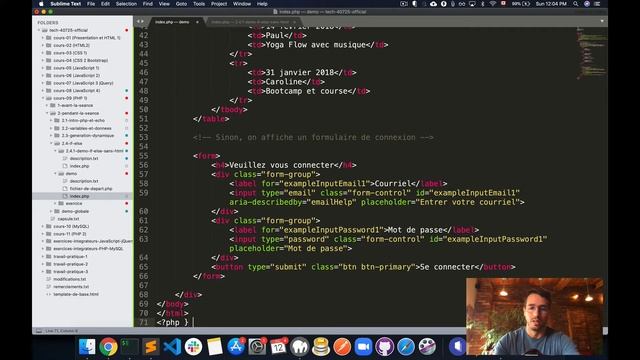The width and height of the screenshot is (640, 360).
Task: Click the minimap in the editor
Action: click(x=590, y=53)
